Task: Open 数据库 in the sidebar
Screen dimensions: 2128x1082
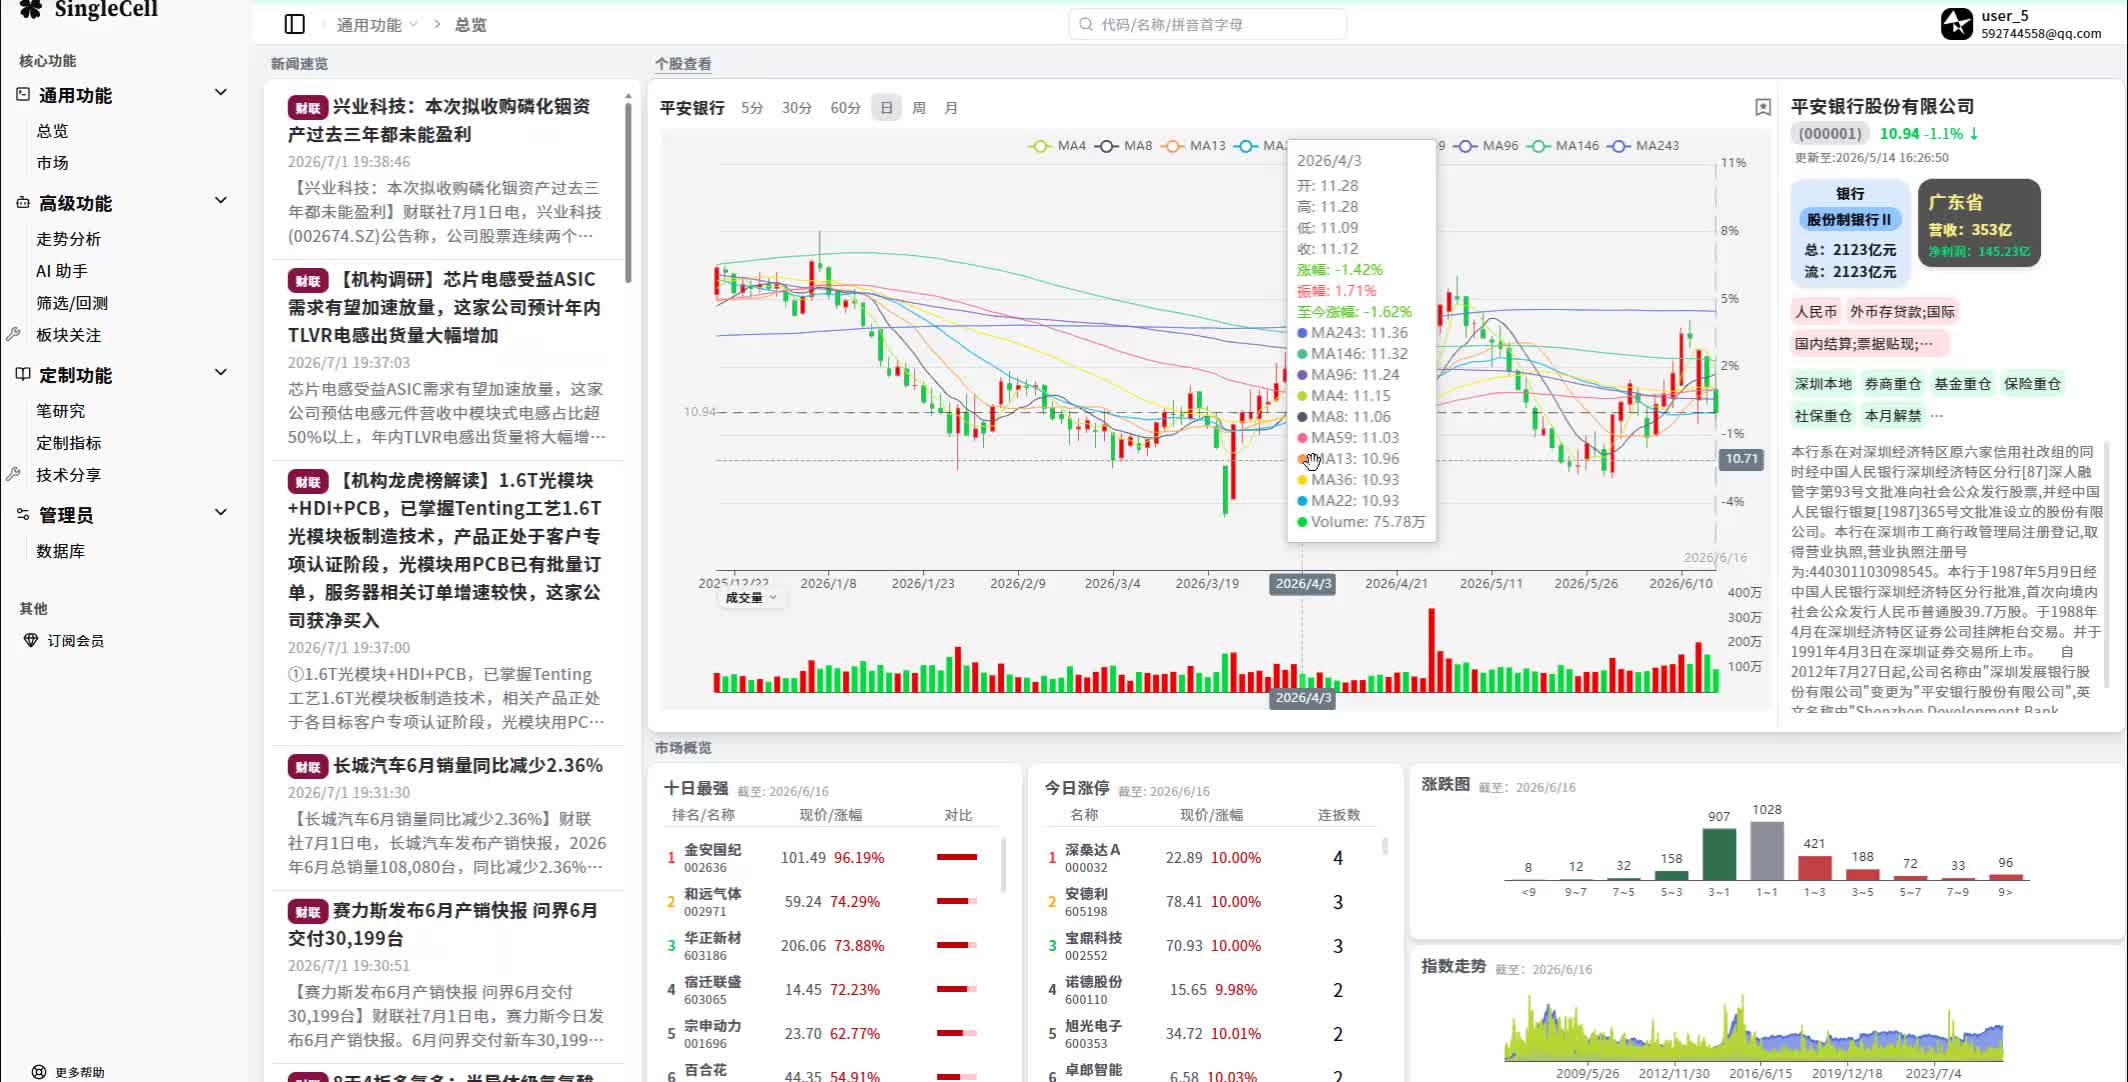Action: coord(60,550)
